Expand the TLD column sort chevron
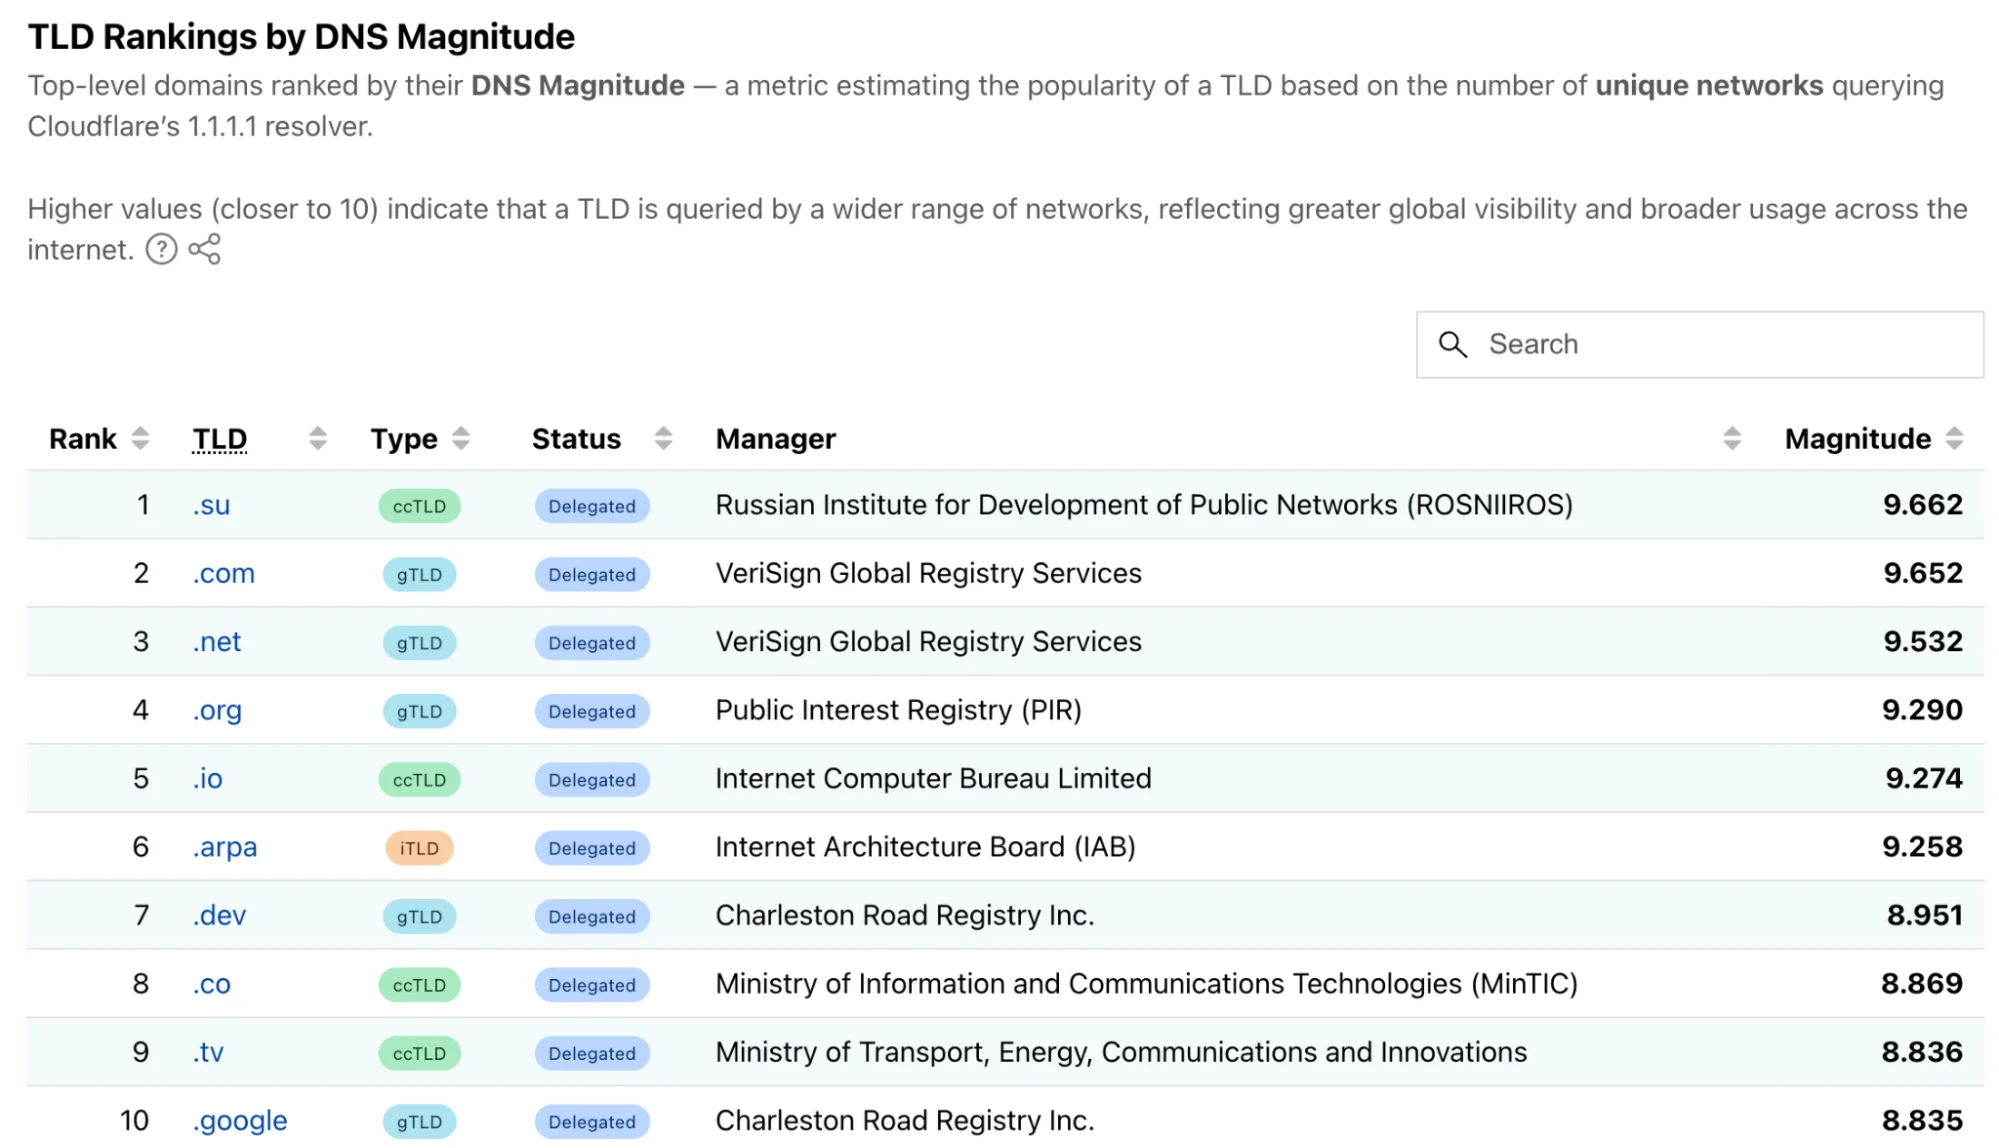The width and height of the screenshot is (1999, 1148). coord(317,438)
